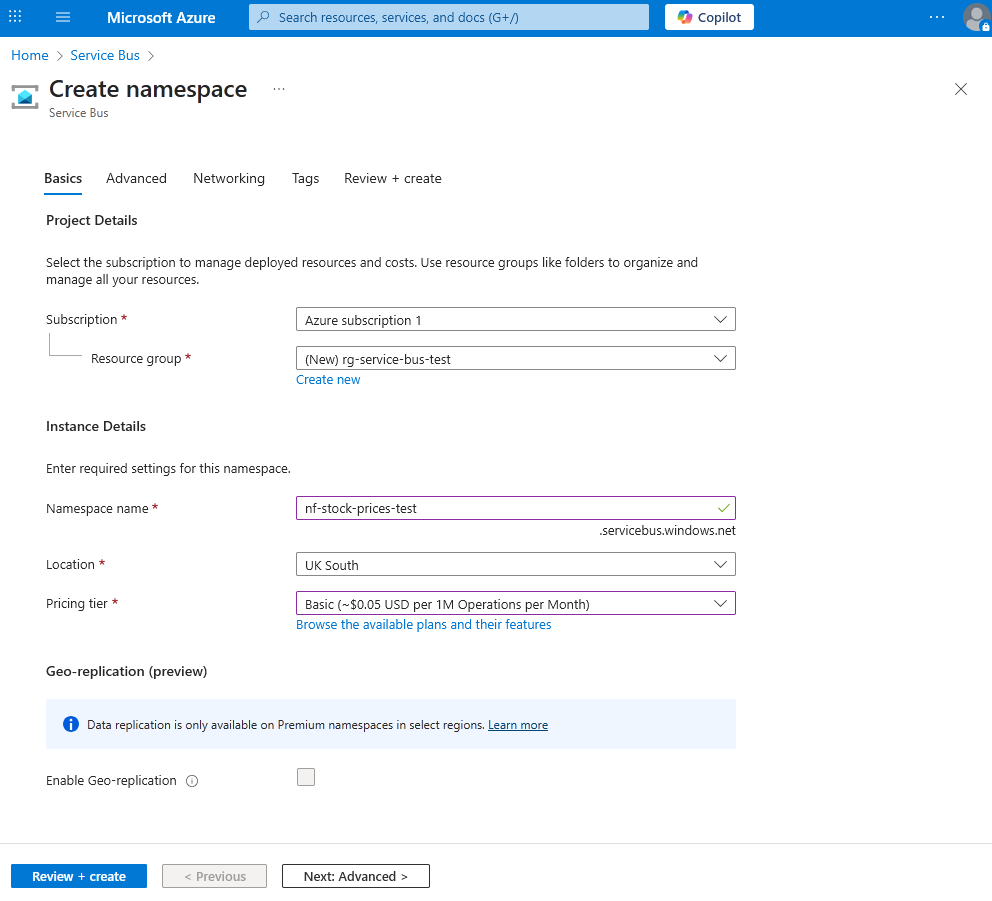Open the hamburger portal menu
The height and width of the screenshot is (901, 992).
63,18
